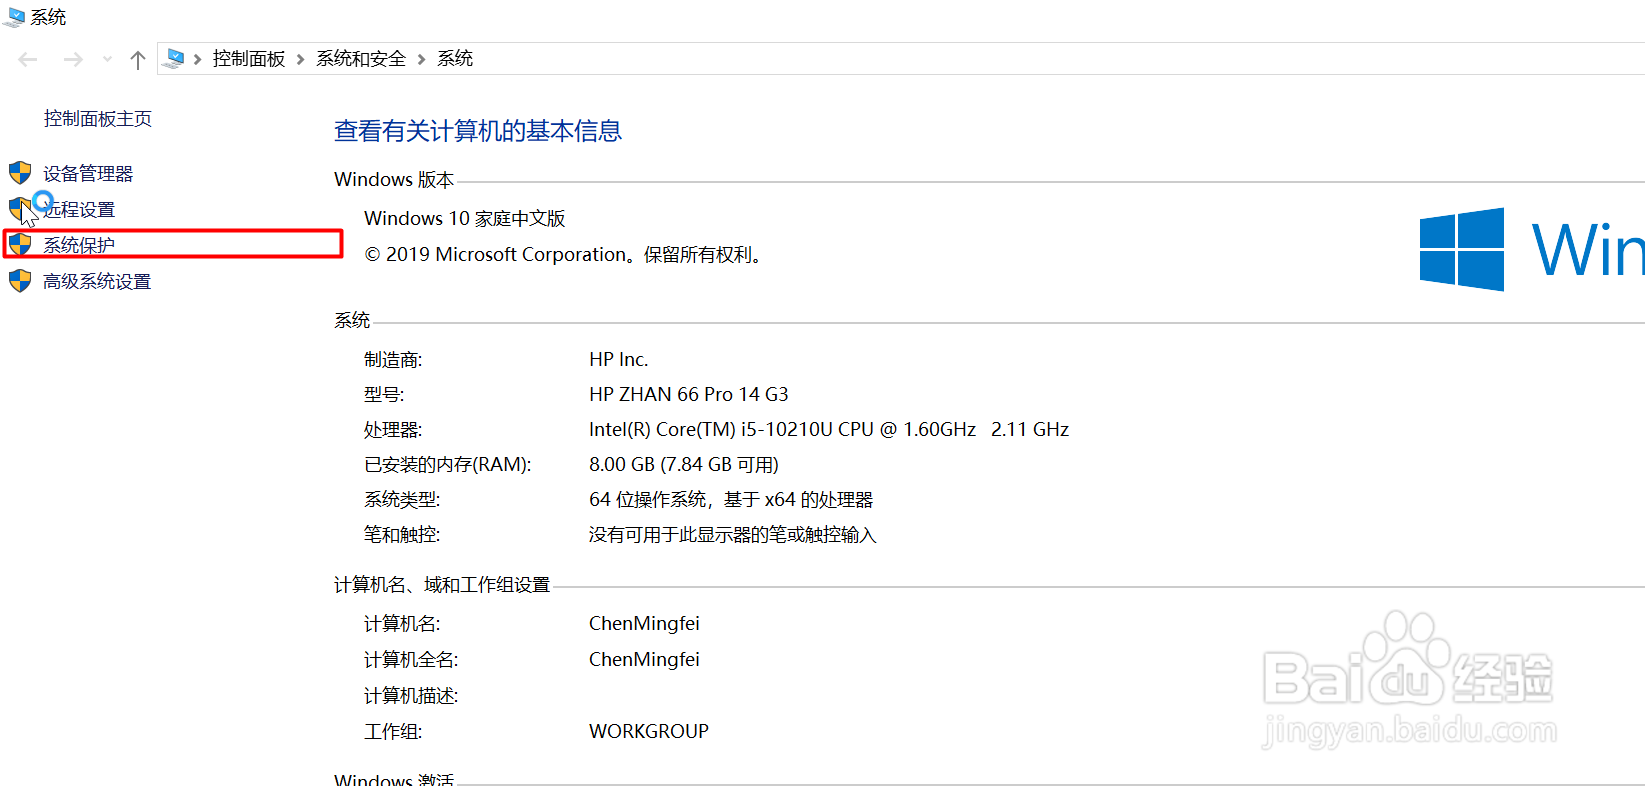Click the RAM value 8.00 GB
Viewport: 1645px width, 786px height.
point(684,464)
